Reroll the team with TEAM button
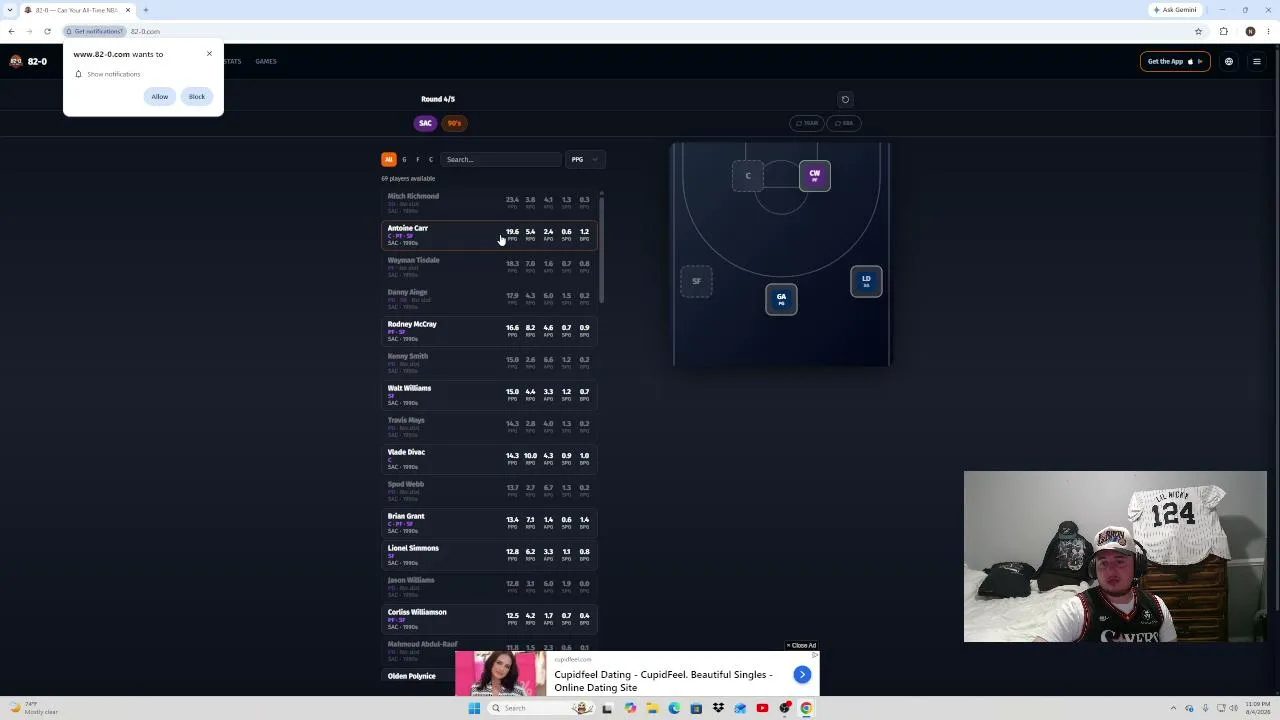This screenshot has width=1280, height=720. (x=807, y=123)
